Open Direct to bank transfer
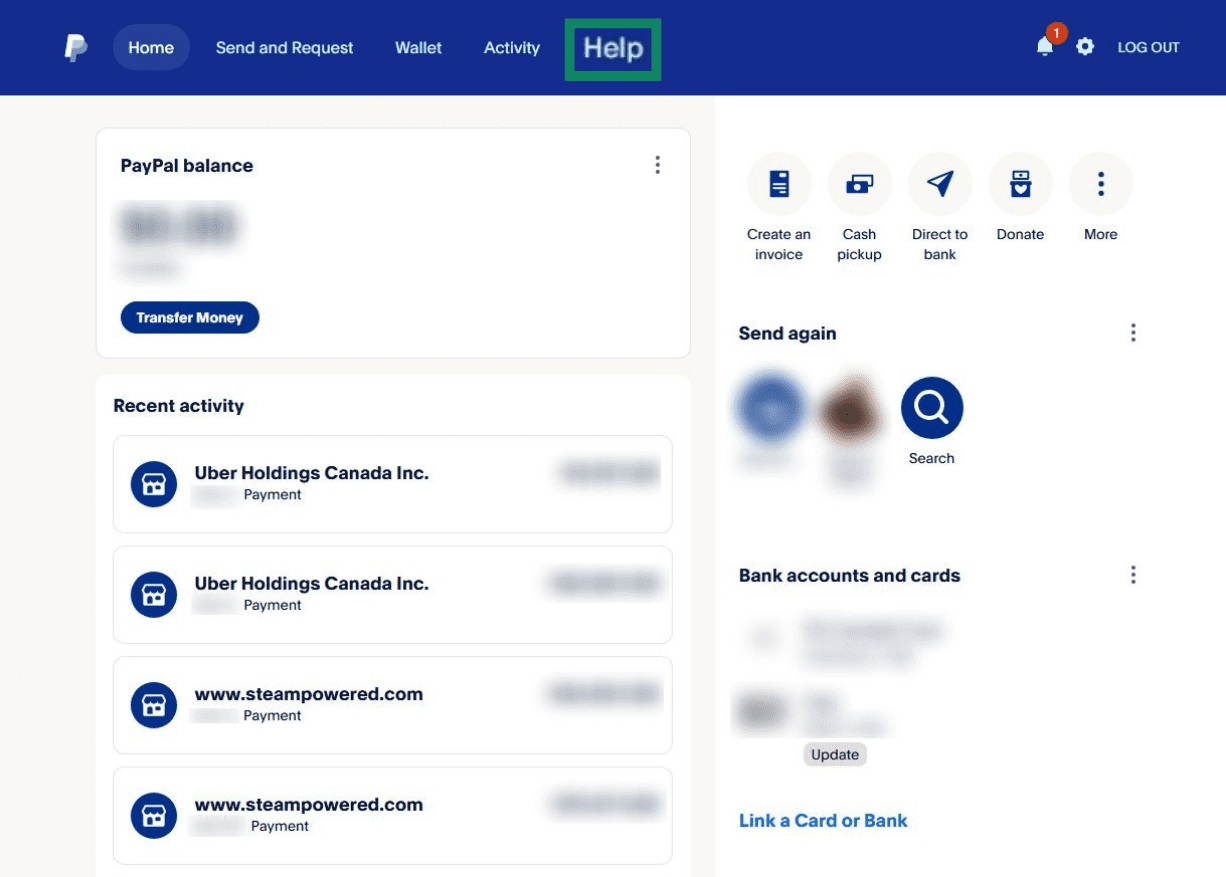This screenshot has width=1226, height=877. [x=939, y=184]
